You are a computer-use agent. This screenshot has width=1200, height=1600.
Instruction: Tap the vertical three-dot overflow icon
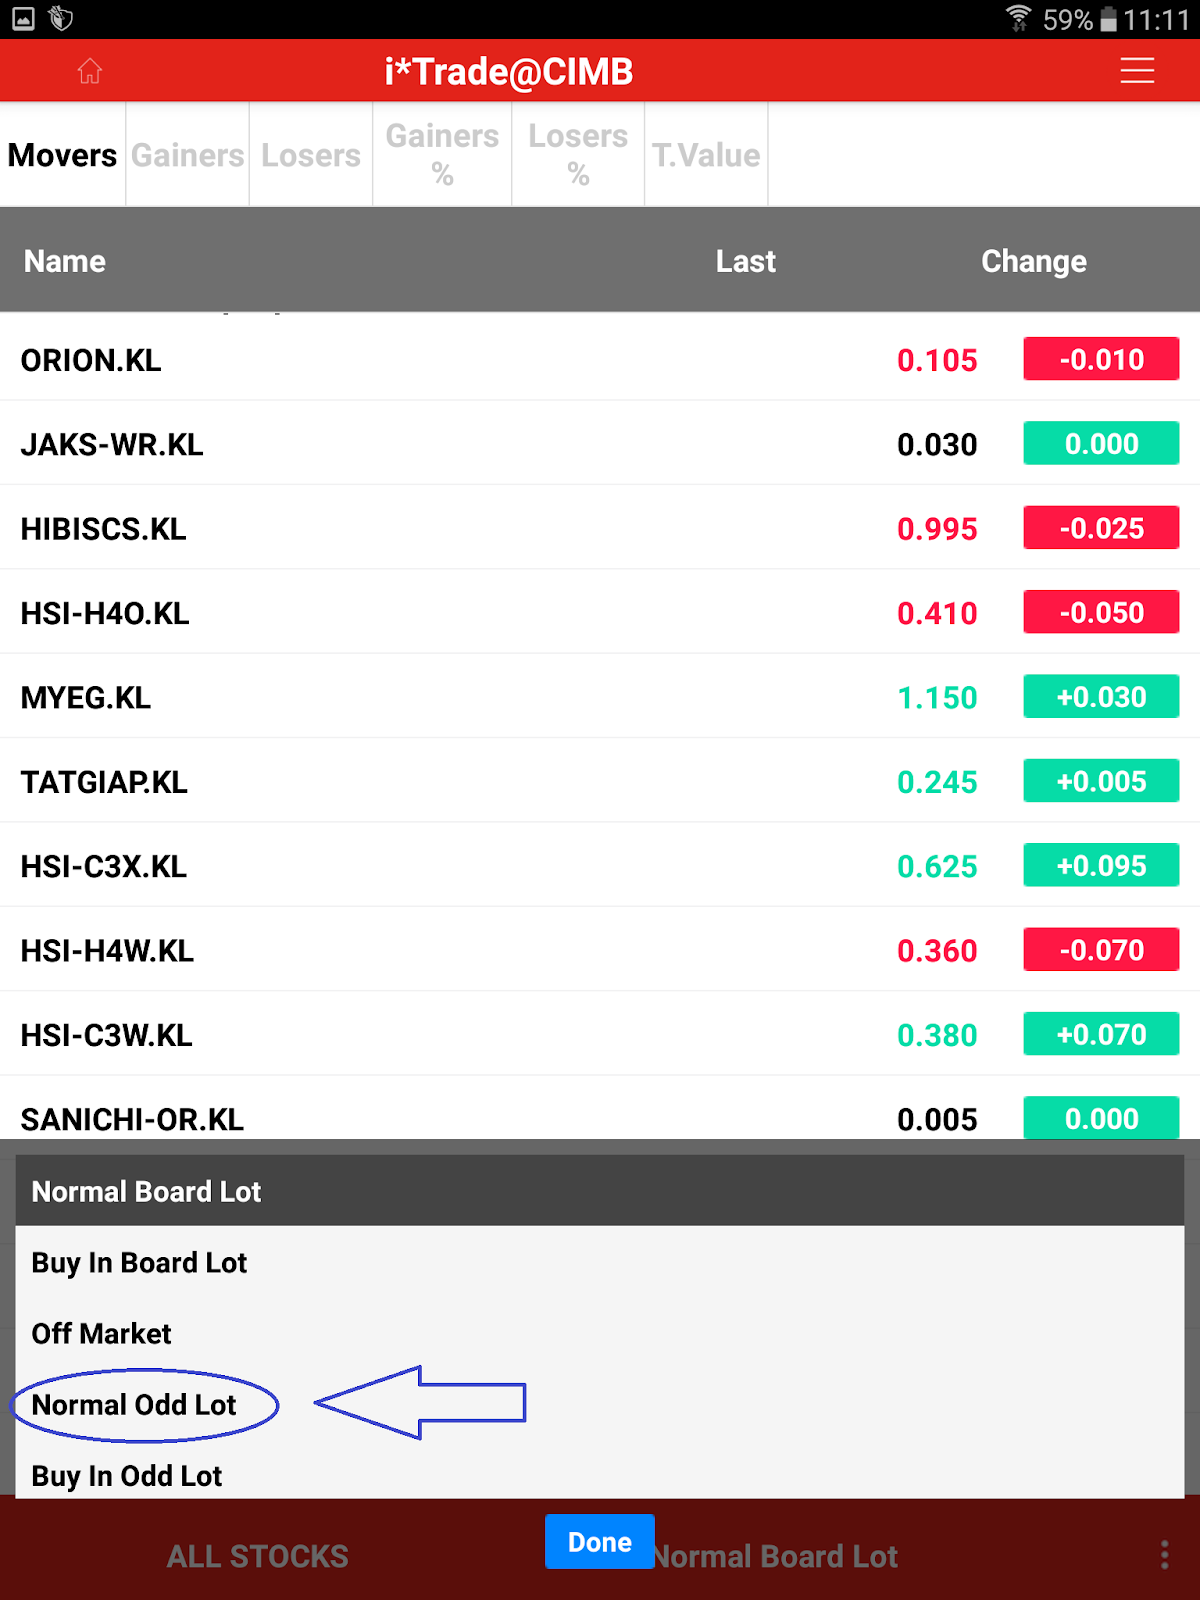(1164, 1555)
